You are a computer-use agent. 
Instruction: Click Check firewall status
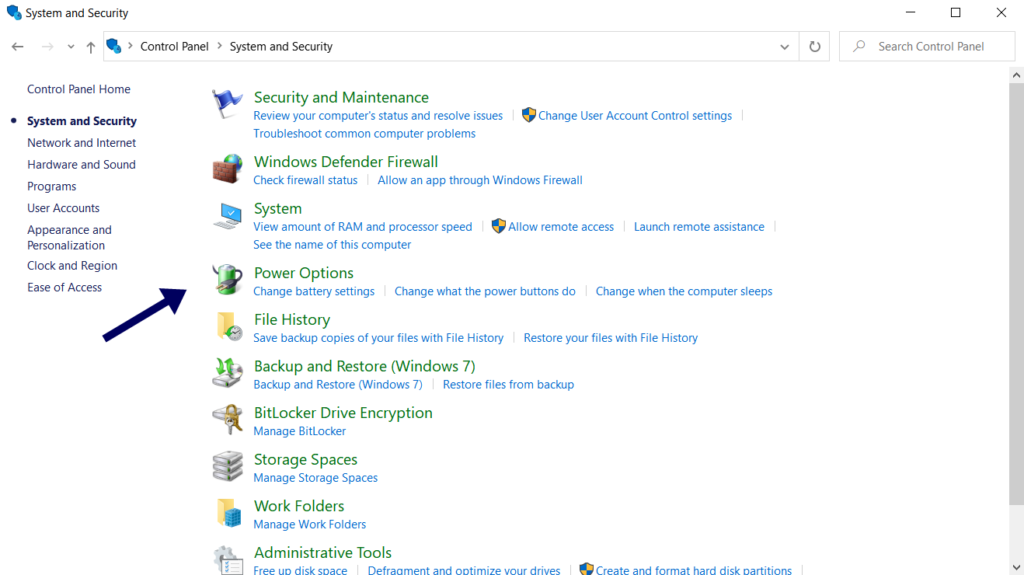(305, 180)
